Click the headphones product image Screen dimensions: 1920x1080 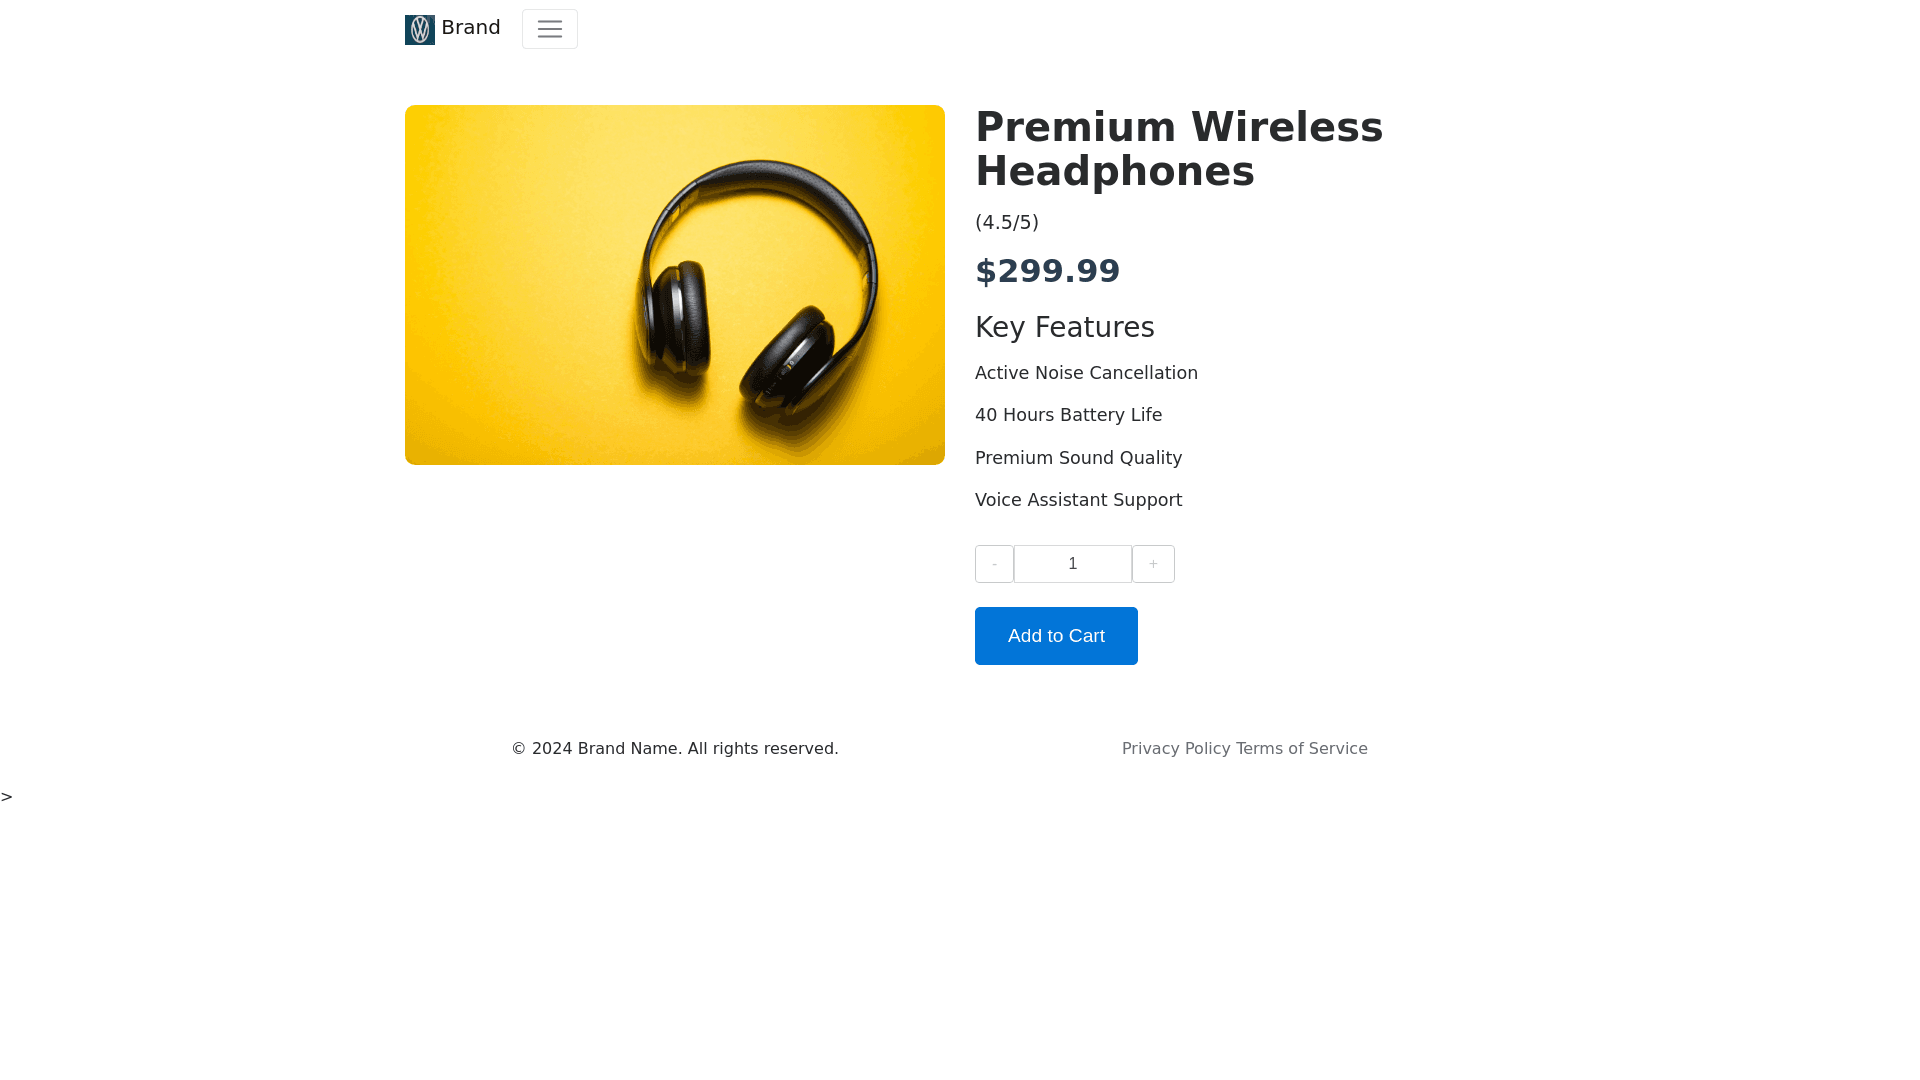(x=675, y=285)
